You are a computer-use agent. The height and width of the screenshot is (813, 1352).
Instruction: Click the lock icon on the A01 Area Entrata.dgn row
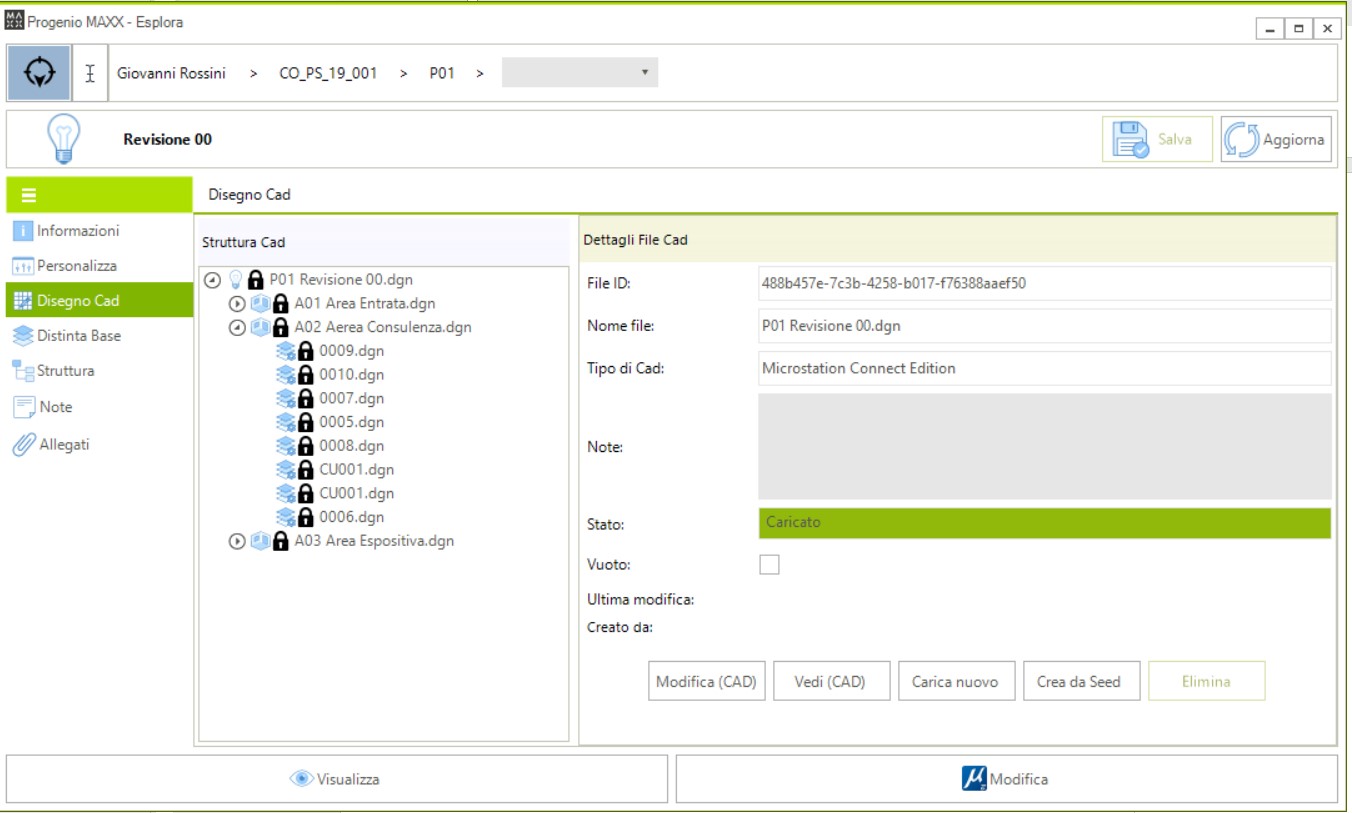coord(281,303)
